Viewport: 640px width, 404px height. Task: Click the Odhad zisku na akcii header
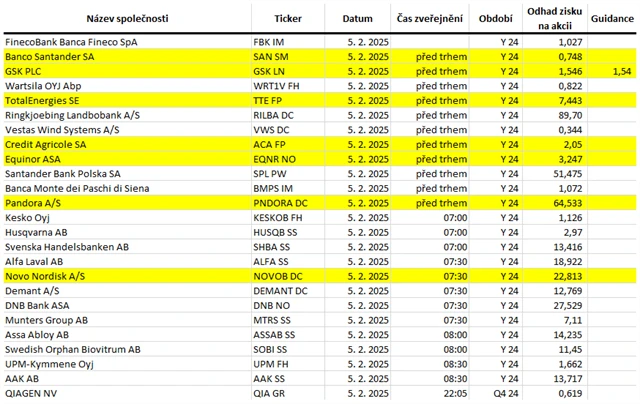click(554, 18)
